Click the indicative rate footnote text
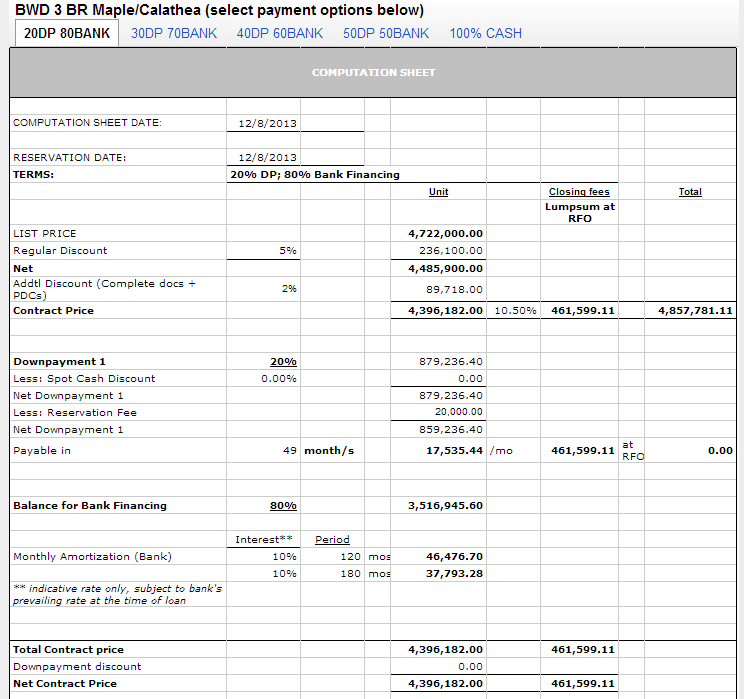 click(117, 595)
